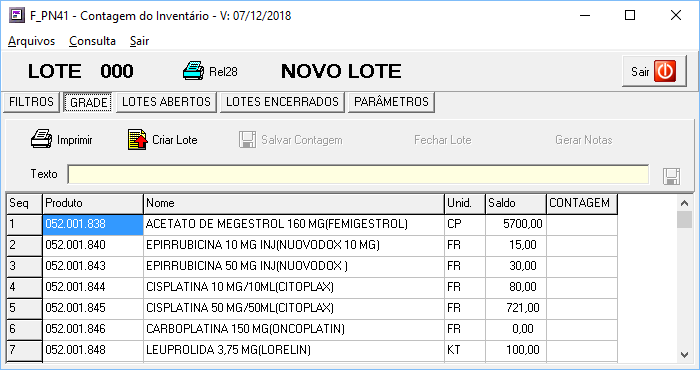Click the Fechar Lote button
Screen dimensions: 700x370
(x=442, y=140)
